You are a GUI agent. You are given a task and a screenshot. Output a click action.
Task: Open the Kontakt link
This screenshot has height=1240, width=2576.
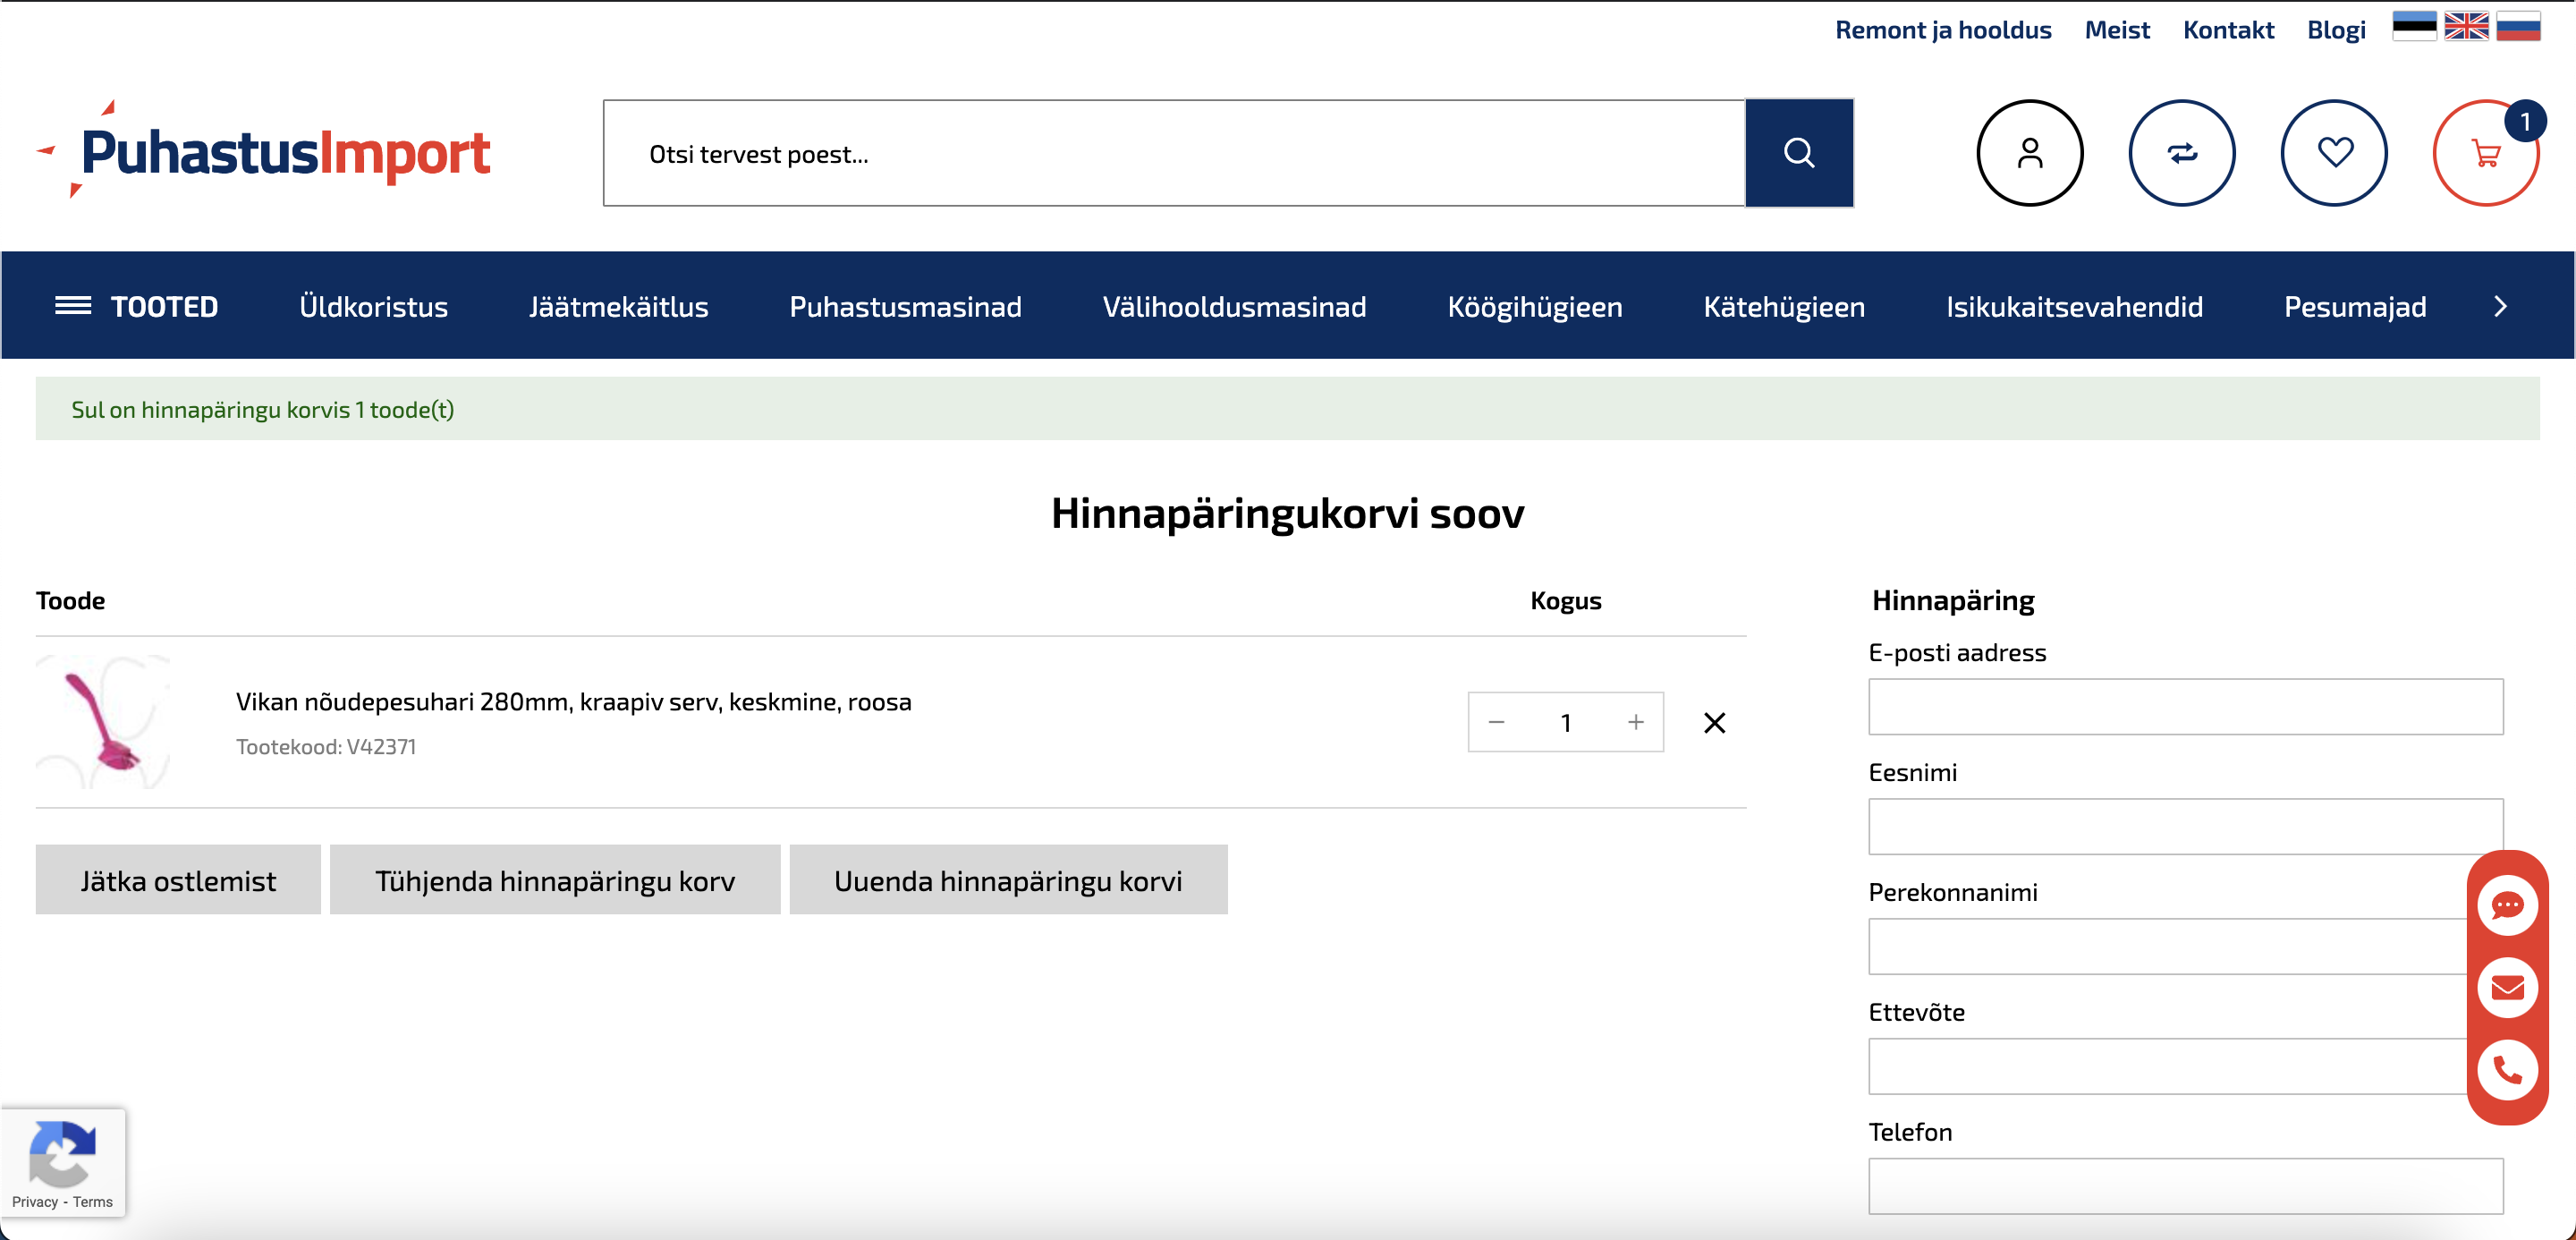tap(2228, 30)
